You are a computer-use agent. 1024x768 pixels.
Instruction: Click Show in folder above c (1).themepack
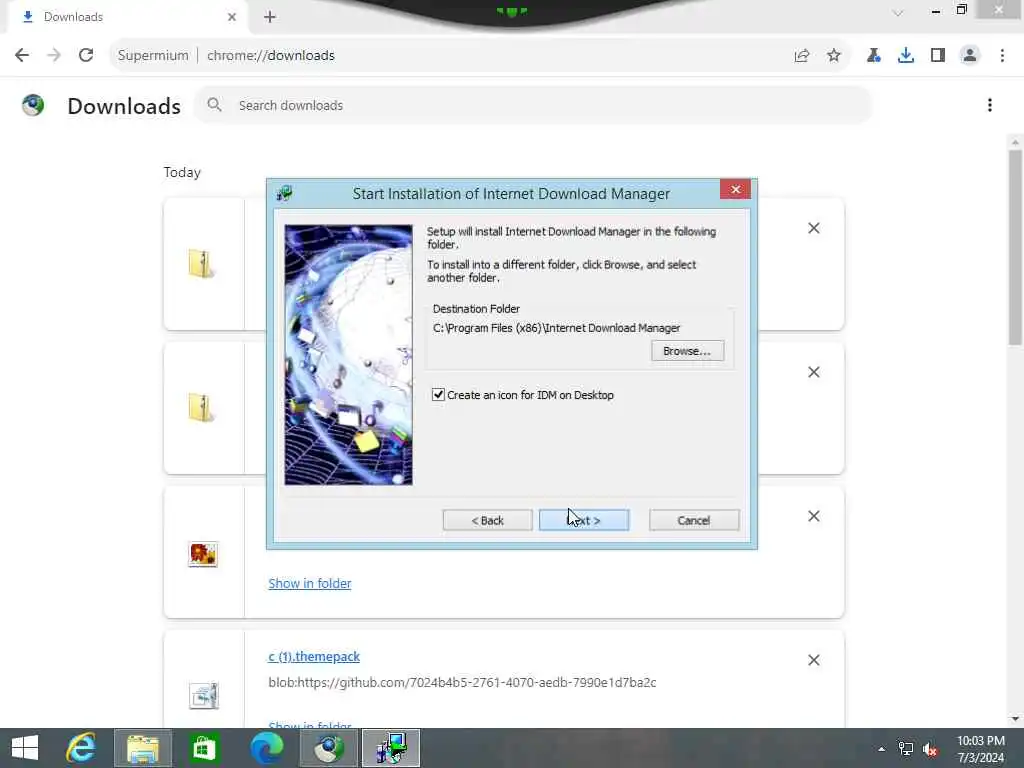(x=310, y=583)
